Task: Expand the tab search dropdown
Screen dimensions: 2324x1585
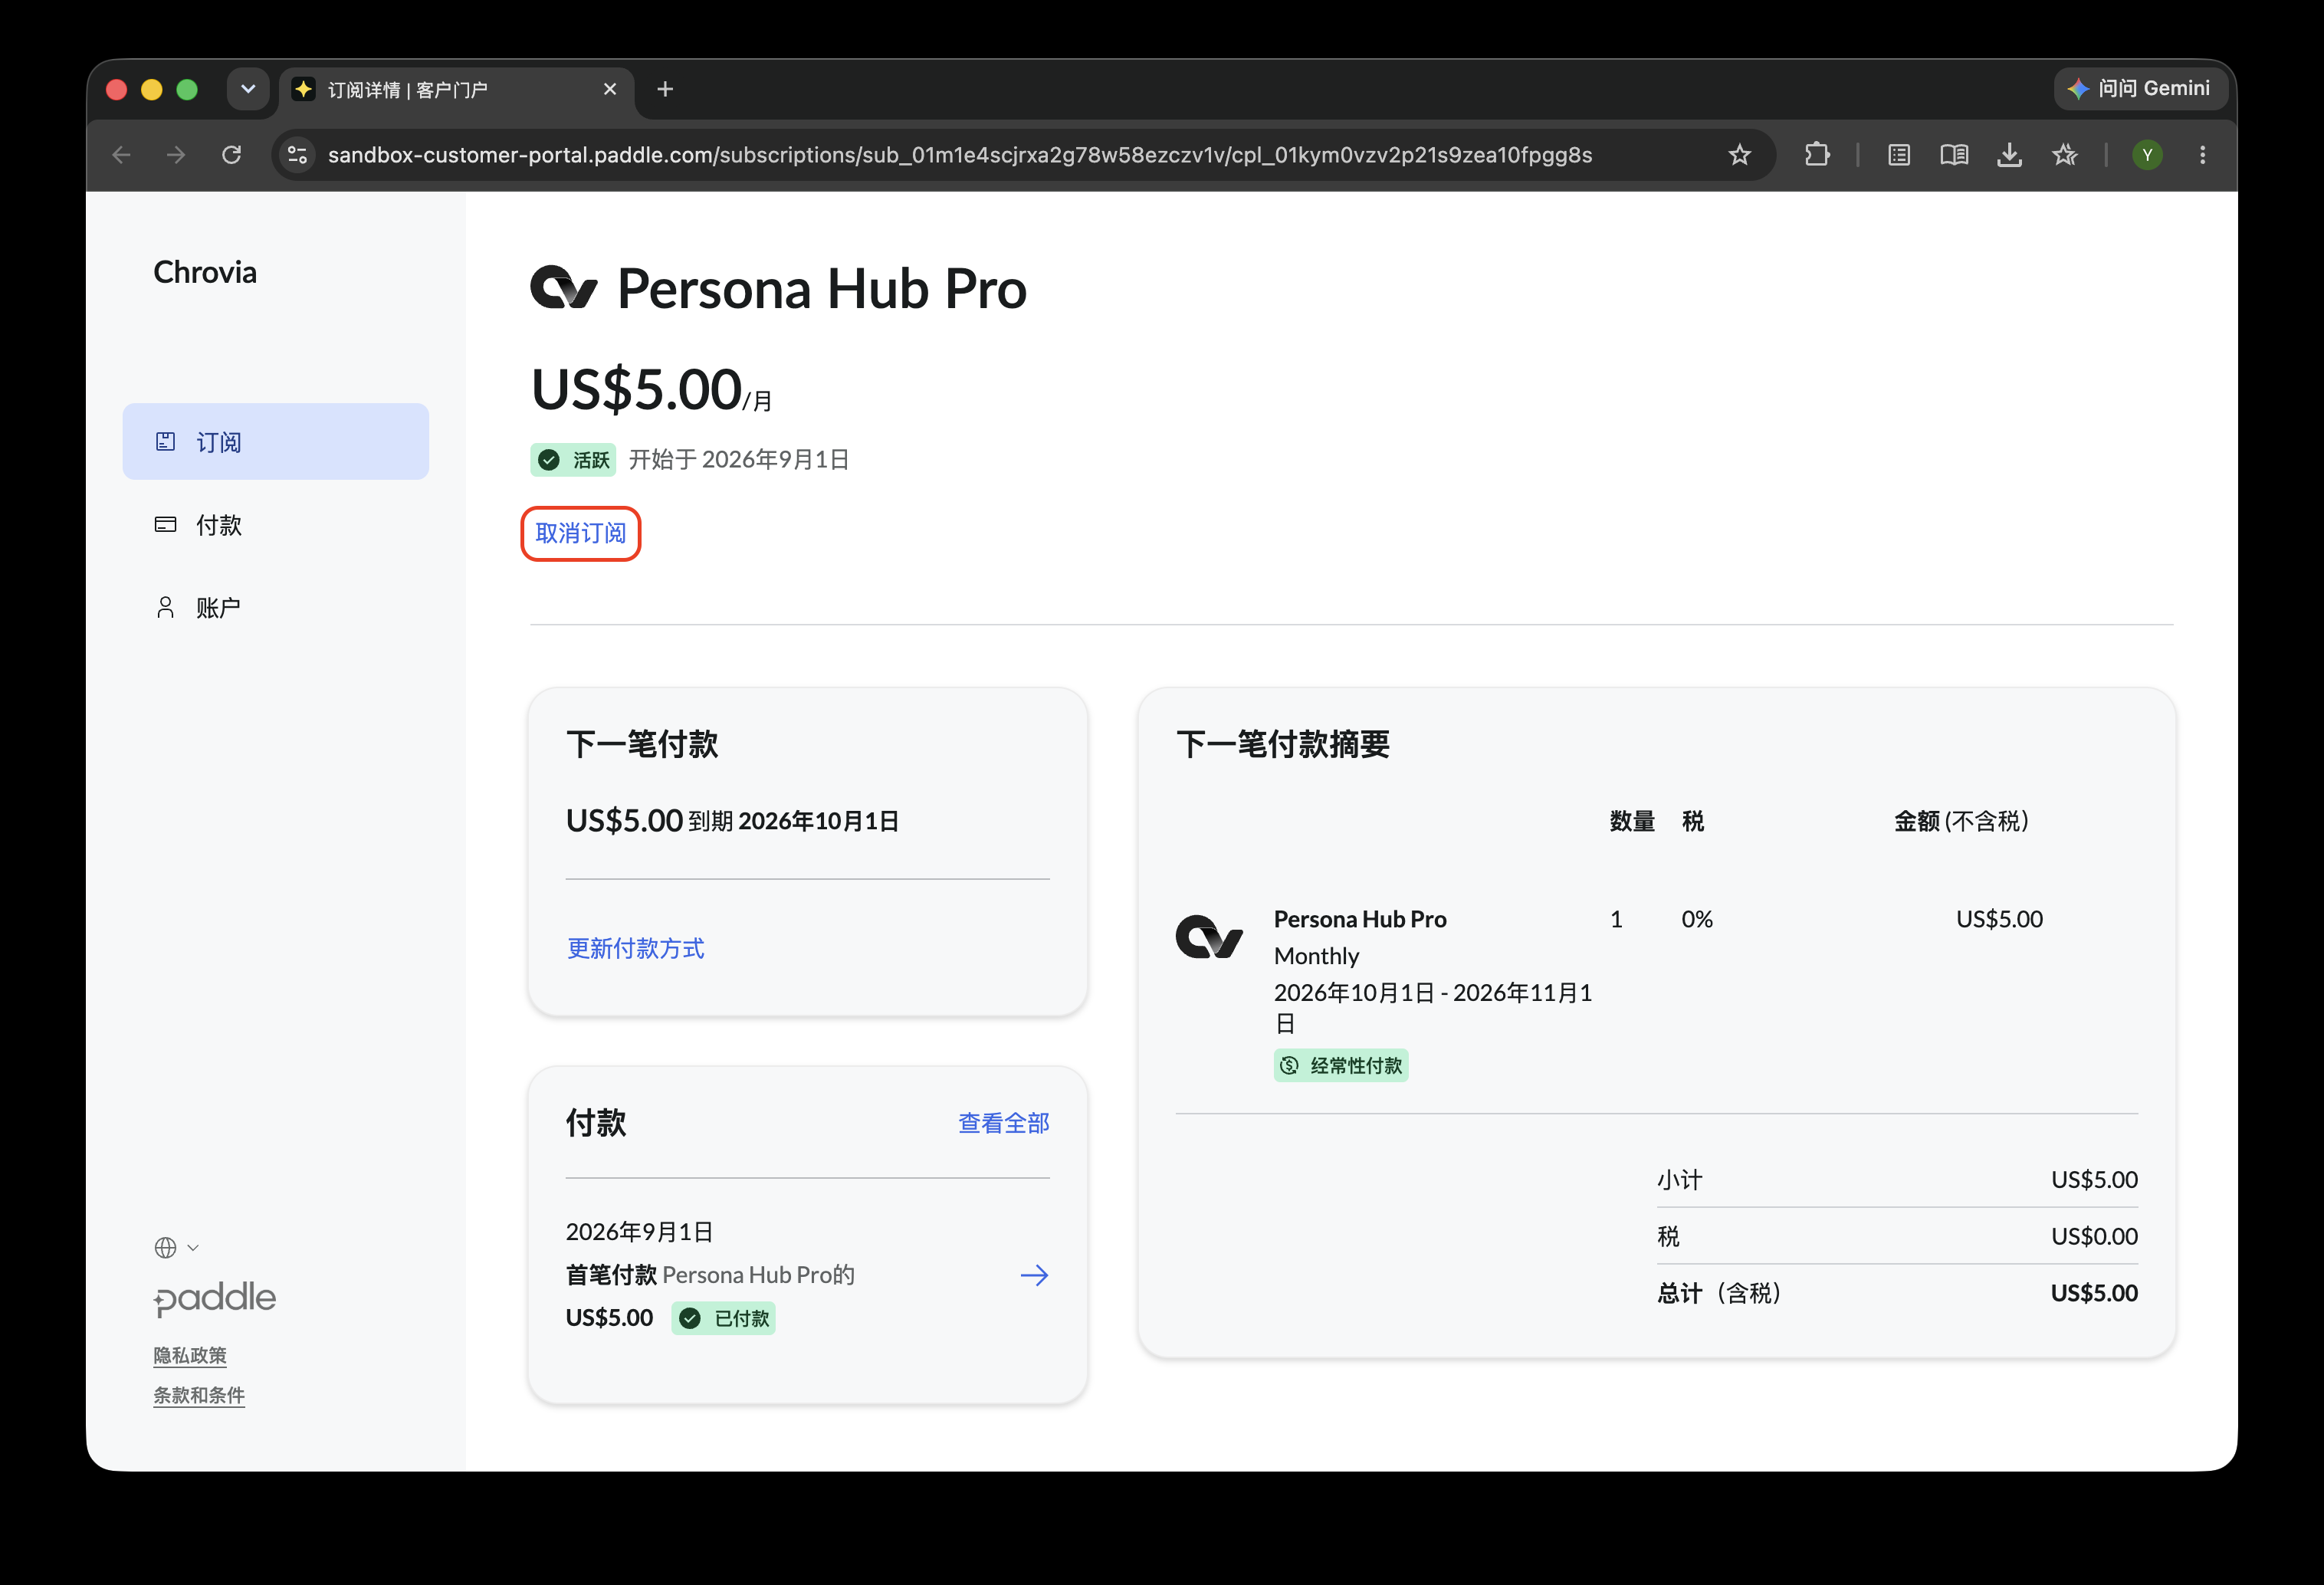Action: pos(248,89)
